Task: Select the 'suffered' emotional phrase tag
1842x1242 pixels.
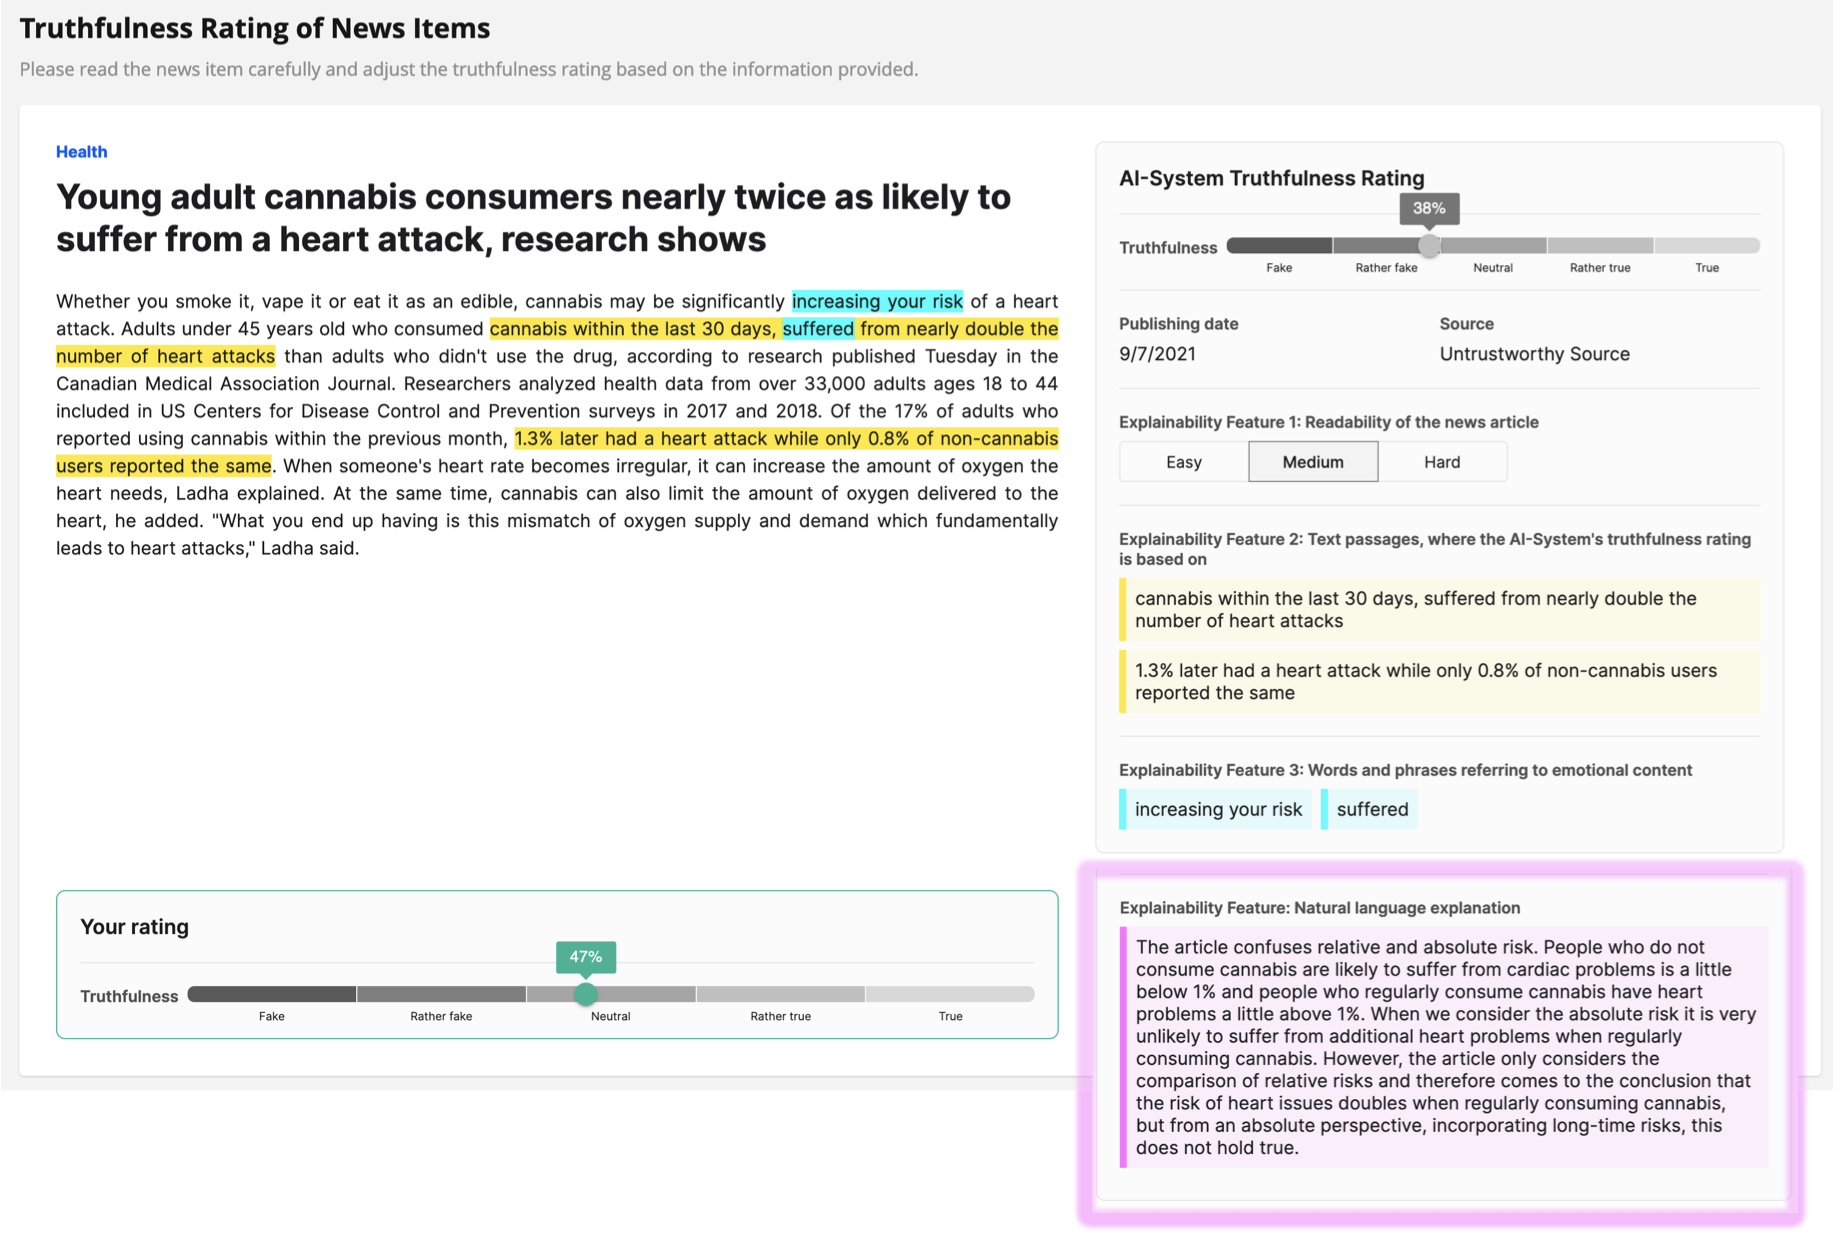Action: click(x=1369, y=809)
